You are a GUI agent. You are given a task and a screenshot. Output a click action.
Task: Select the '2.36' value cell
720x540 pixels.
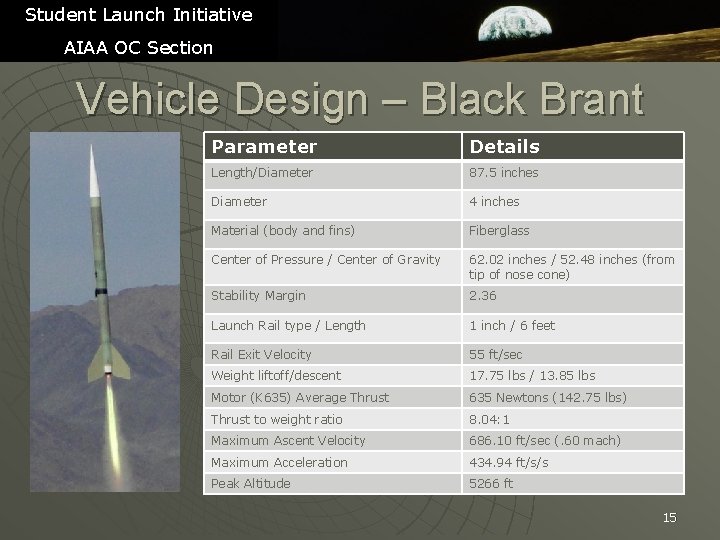tap(573, 299)
